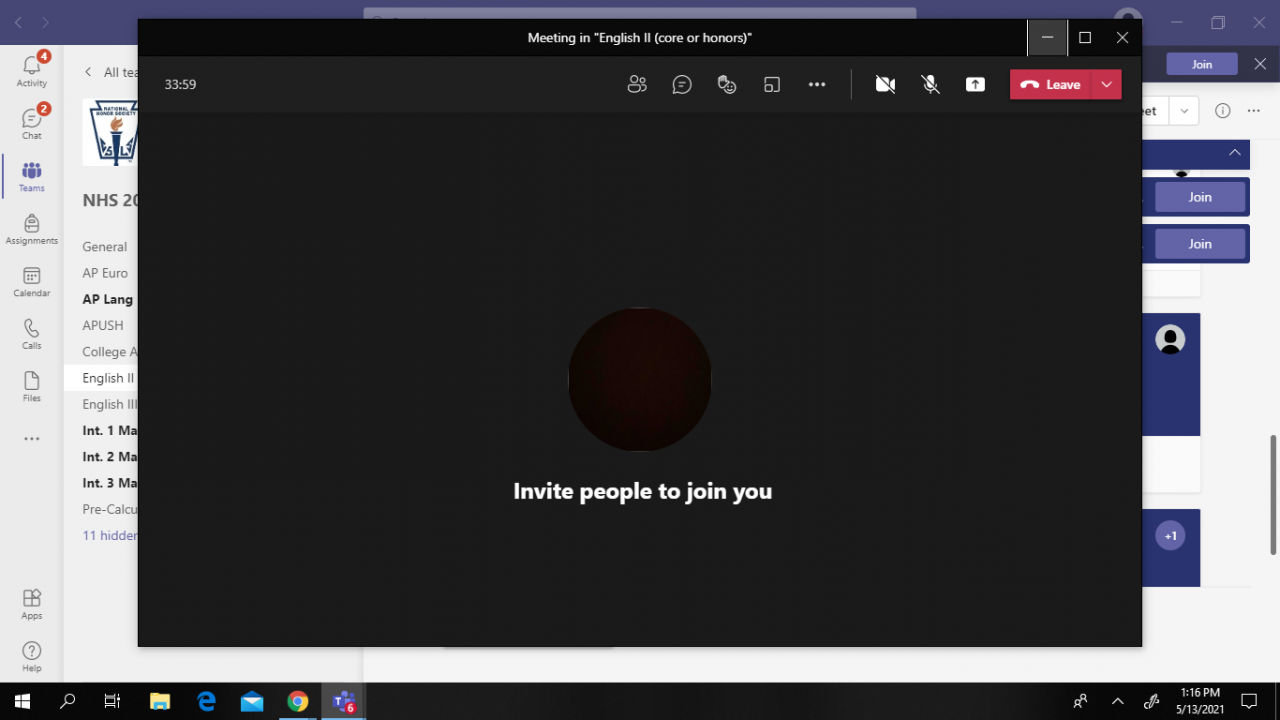This screenshot has height=720, width=1280.
Task: Select the AP Lang channel
Action: pos(108,299)
